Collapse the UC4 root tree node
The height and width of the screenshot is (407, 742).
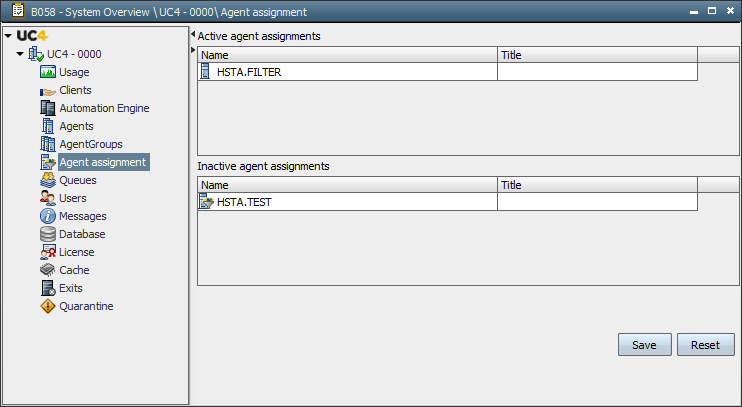(8, 36)
